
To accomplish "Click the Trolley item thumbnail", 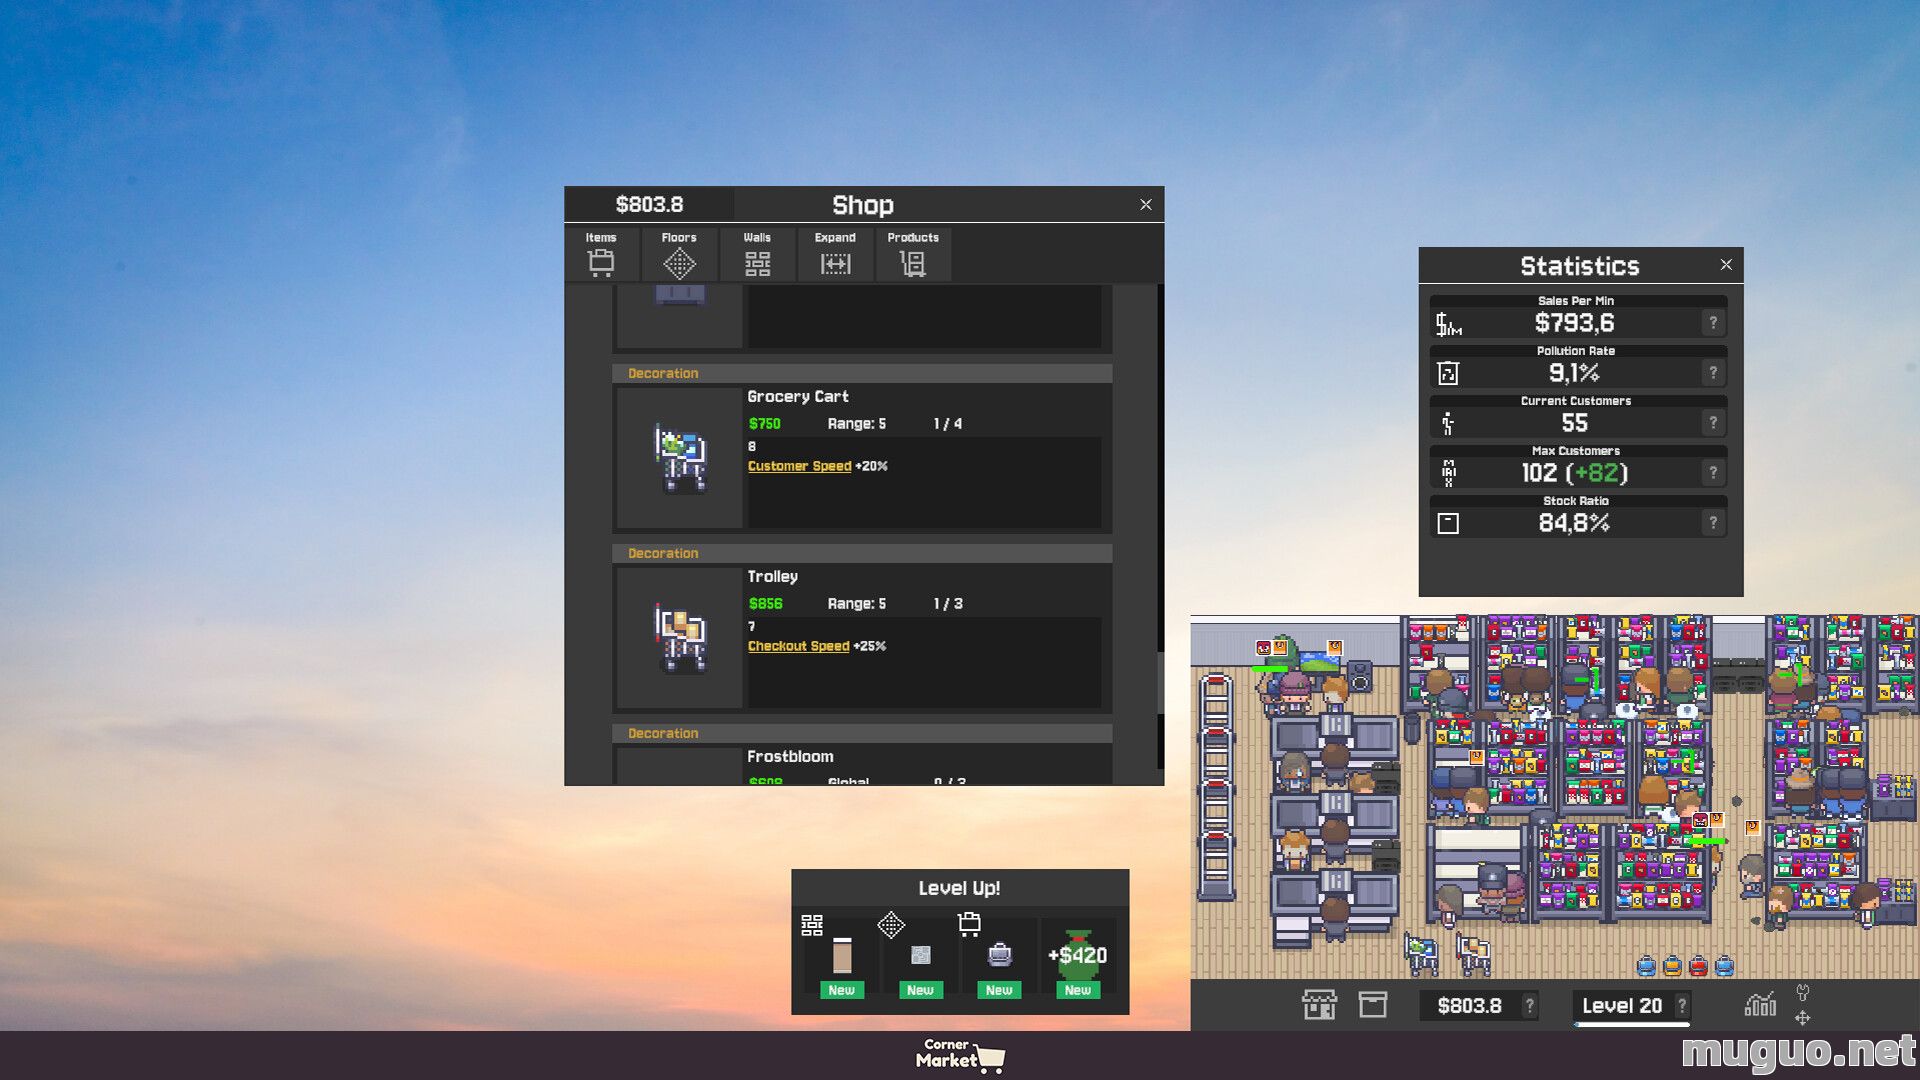I will coord(680,638).
